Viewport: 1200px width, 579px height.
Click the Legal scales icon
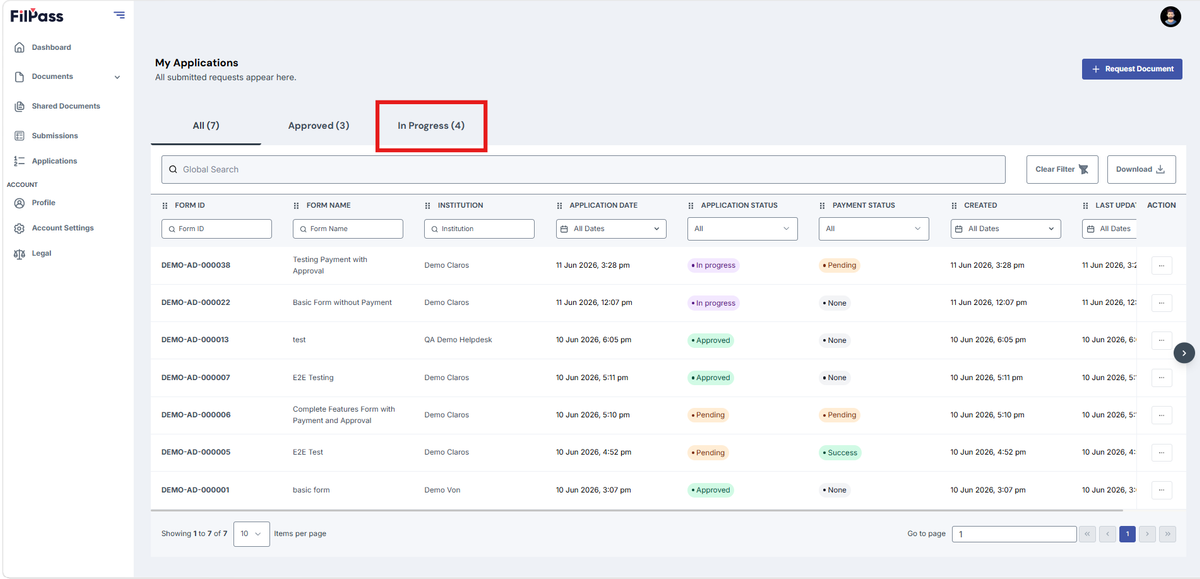[x=19, y=254]
